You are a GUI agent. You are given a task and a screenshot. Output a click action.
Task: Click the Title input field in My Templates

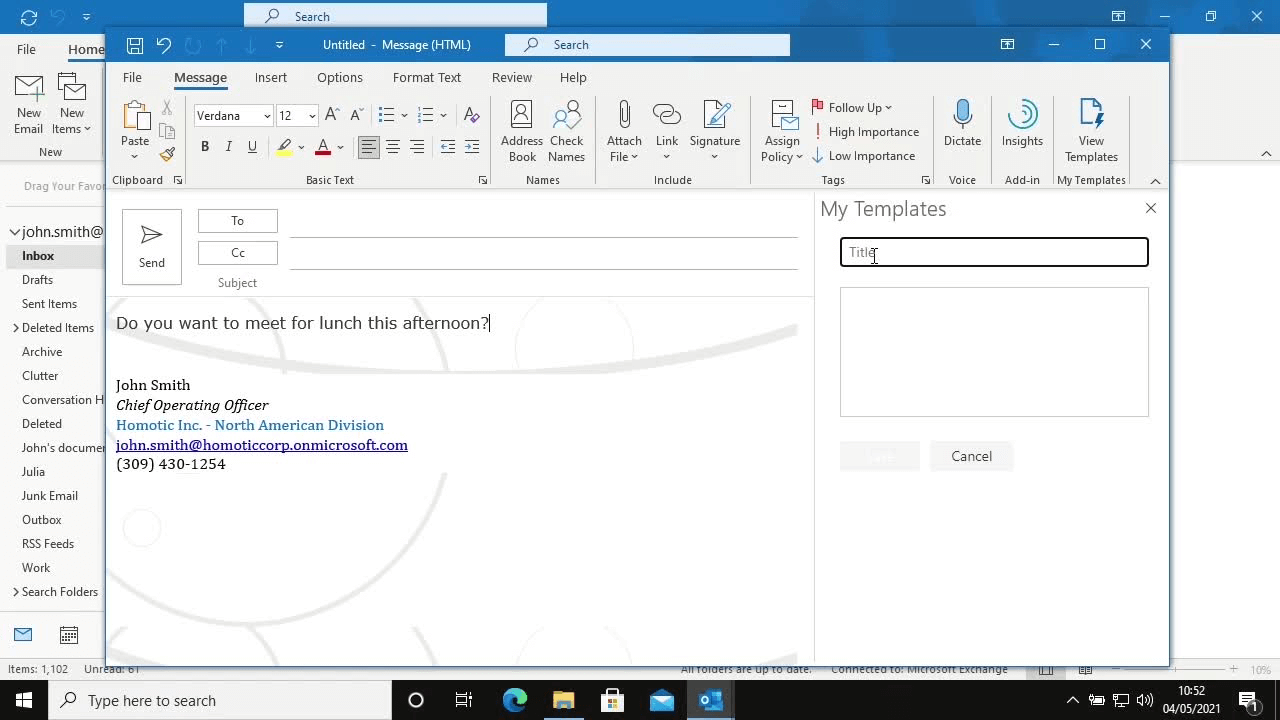click(x=993, y=252)
